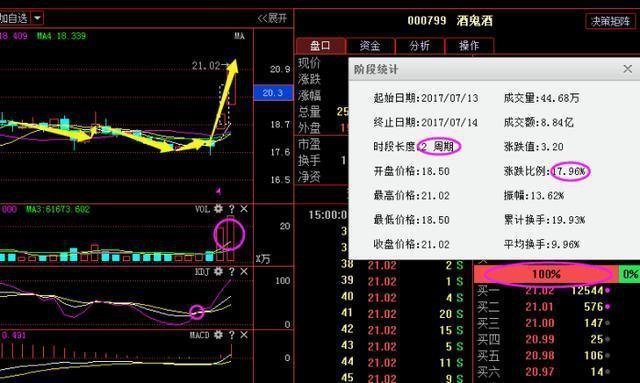Switch to the 盘口 tab
This screenshot has height=383, width=640.
[x=321, y=45]
